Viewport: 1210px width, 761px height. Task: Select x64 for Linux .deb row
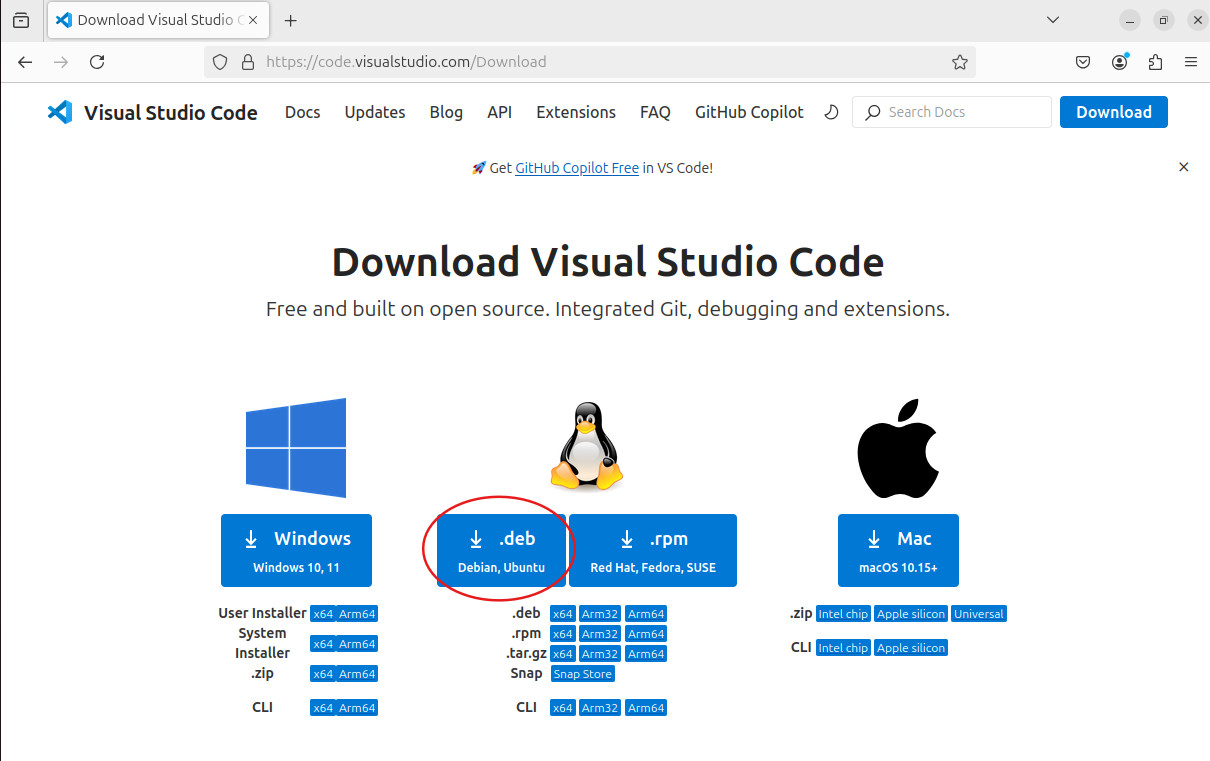click(x=563, y=614)
